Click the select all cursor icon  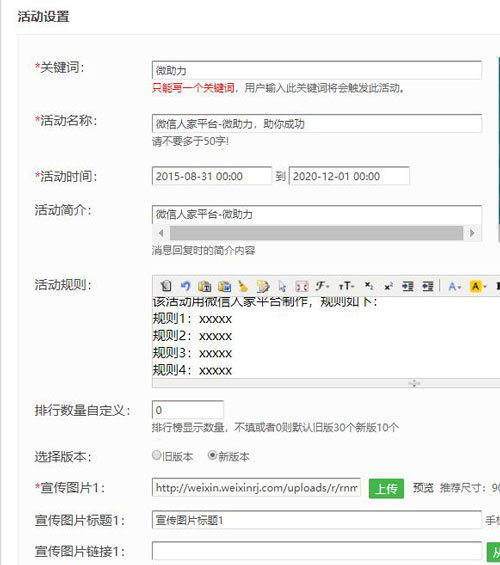click(x=282, y=286)
